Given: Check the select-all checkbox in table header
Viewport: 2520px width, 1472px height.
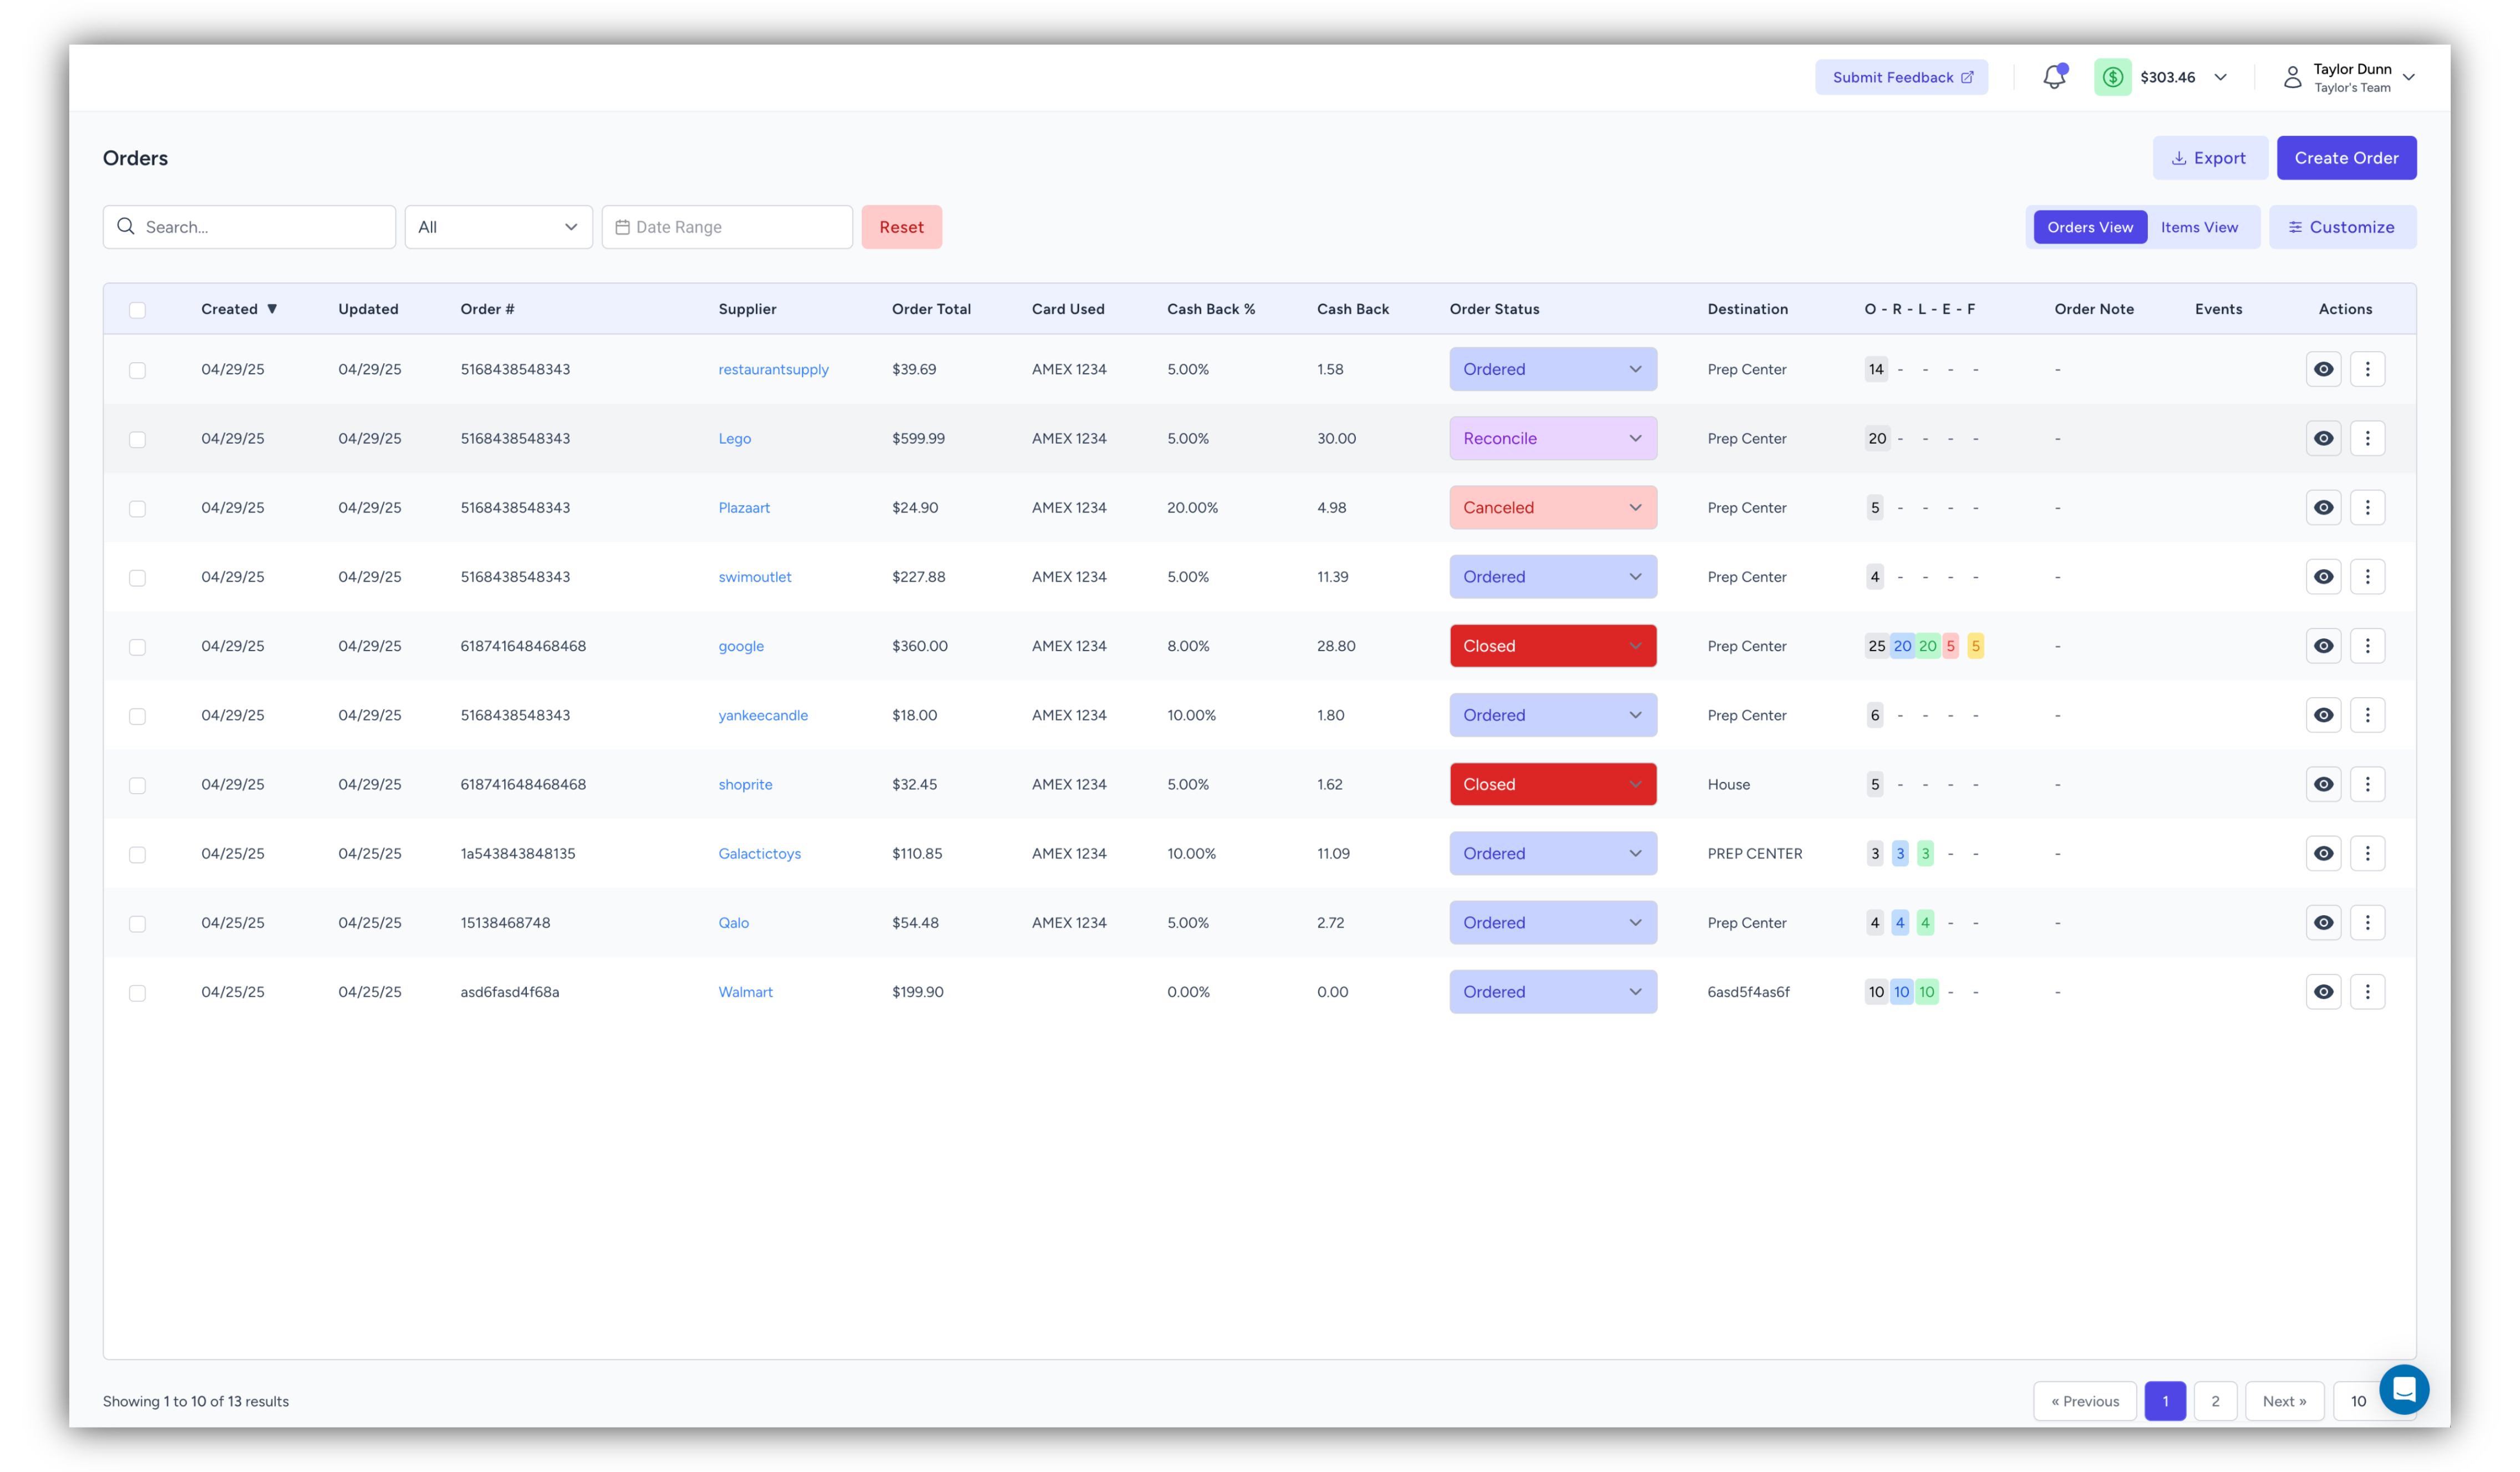Looking at the screenshot, I should point(137,310).
